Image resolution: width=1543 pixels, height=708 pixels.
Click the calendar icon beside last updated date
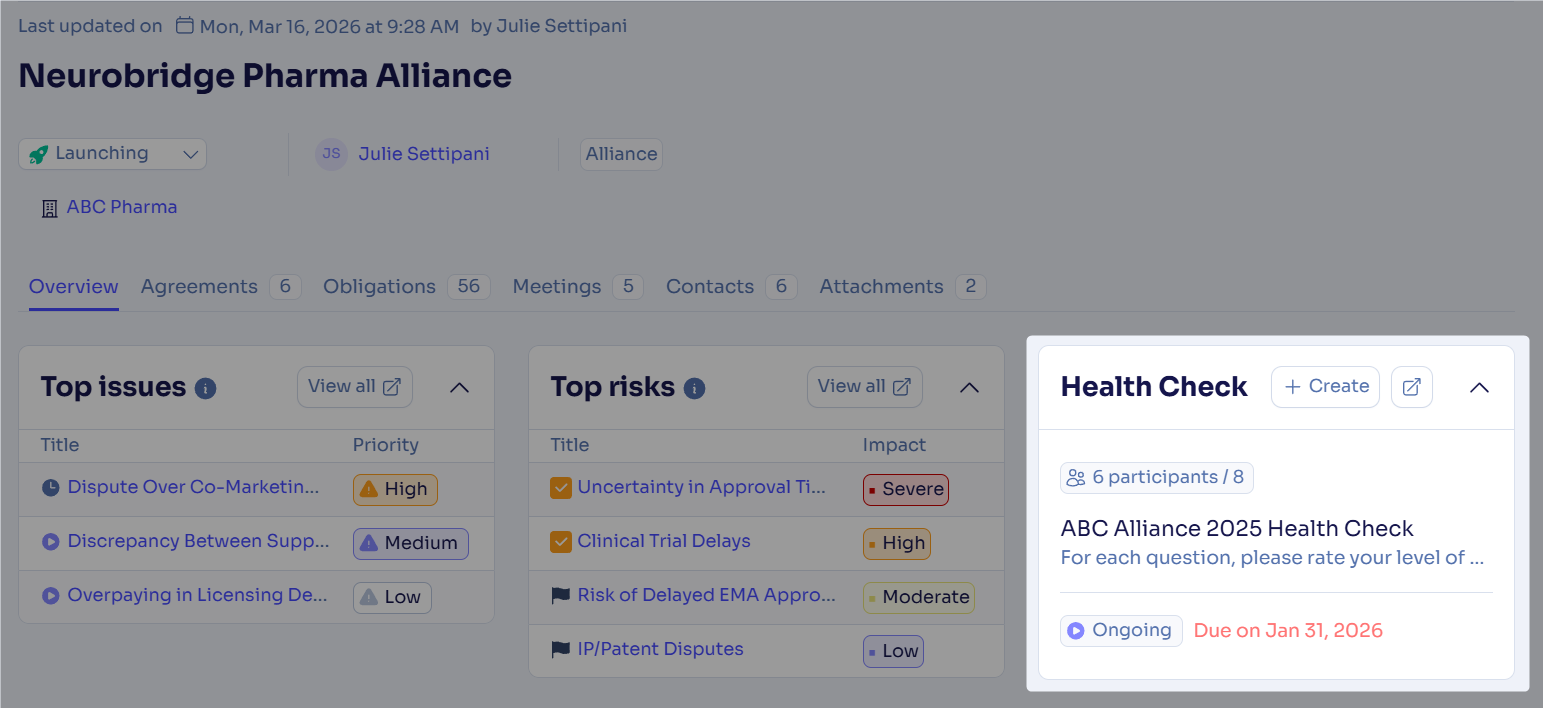(185, 26)
